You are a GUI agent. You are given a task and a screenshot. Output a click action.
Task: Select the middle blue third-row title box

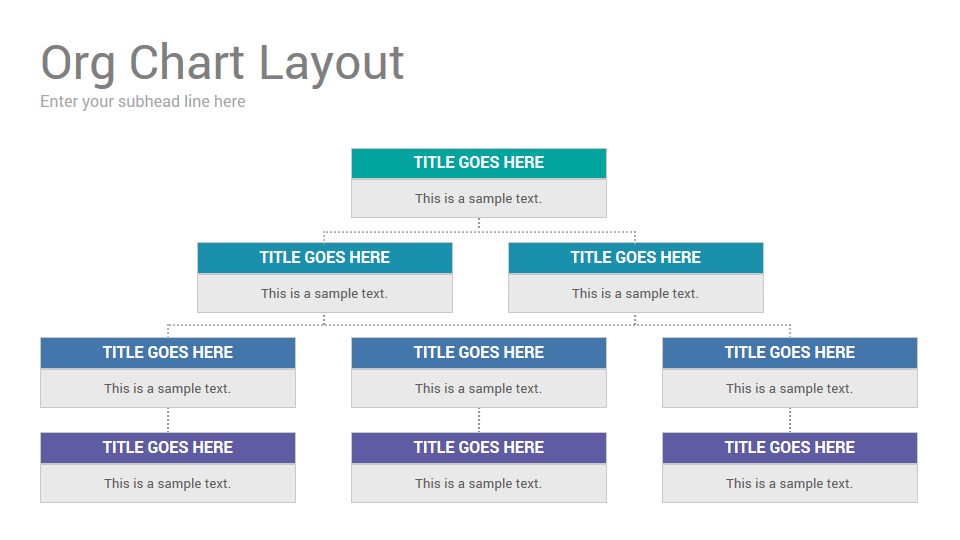479,353
